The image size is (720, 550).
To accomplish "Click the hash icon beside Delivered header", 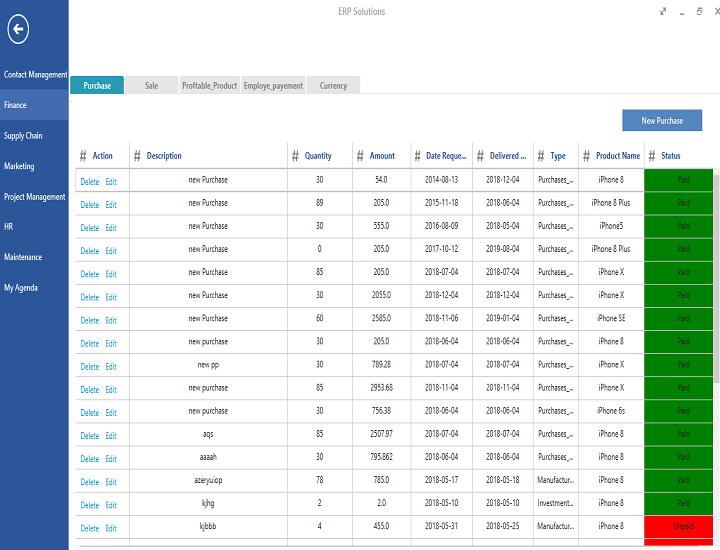I will tap(480, 156).
